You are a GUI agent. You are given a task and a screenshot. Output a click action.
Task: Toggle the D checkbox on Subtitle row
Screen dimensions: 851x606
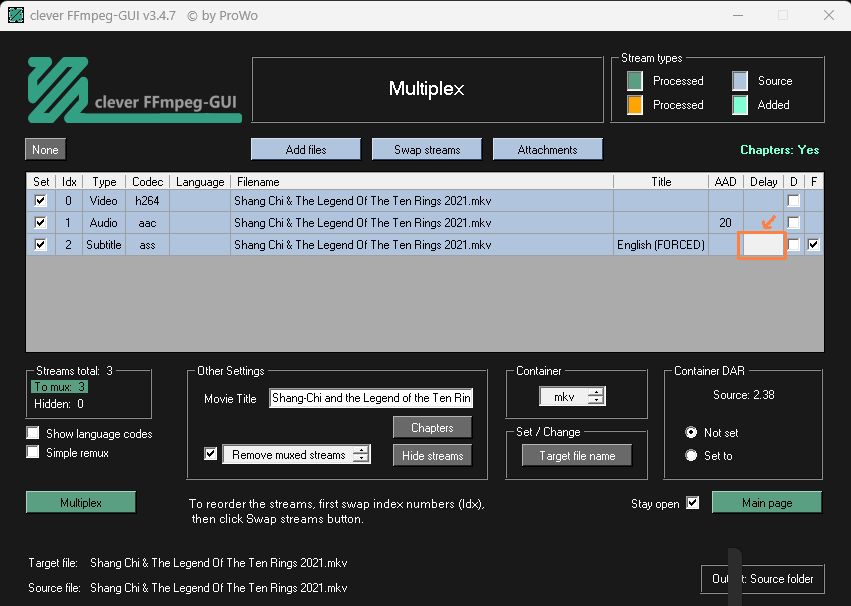click(x=793, y=244)
